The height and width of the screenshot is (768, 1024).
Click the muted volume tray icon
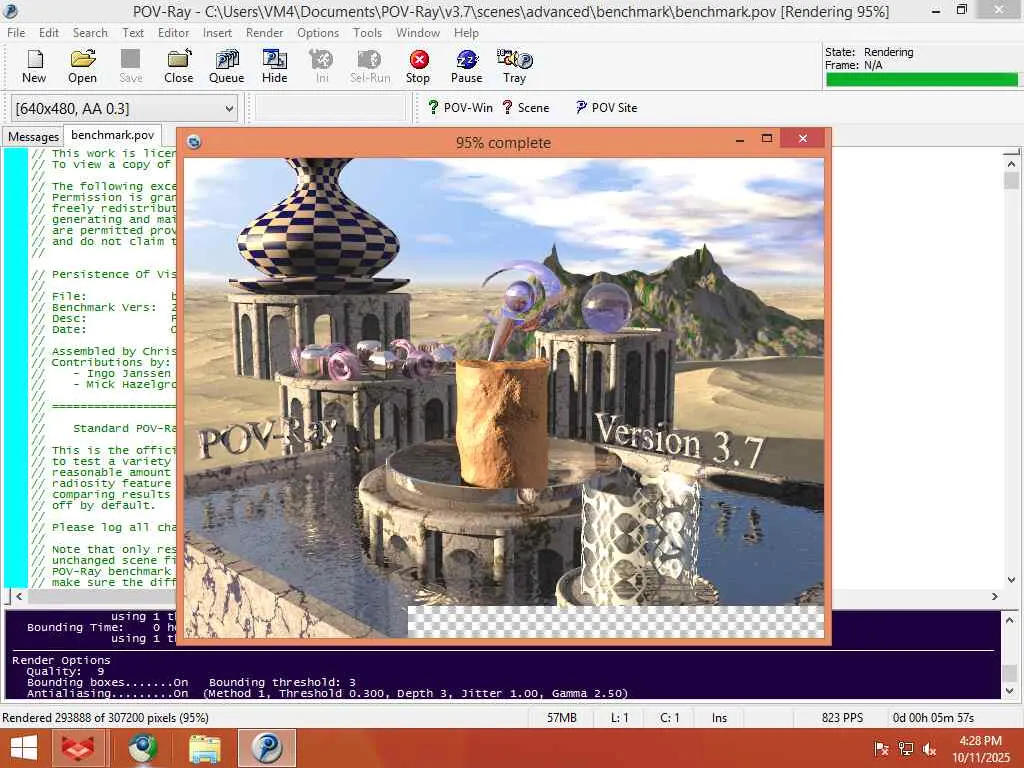coord(929,749)
